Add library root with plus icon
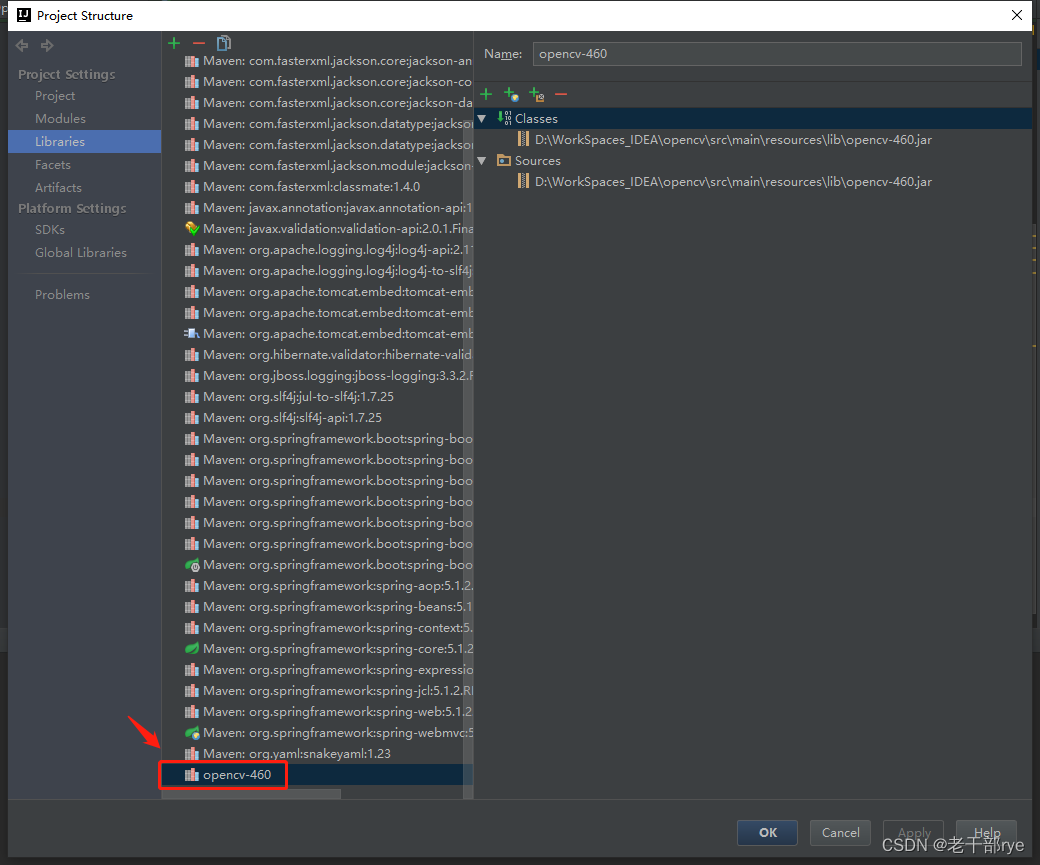 [x=486, y=94]
